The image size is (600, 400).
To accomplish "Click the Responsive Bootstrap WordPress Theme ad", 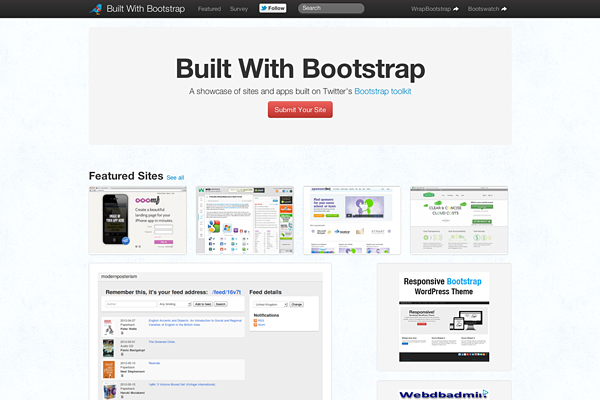I will click(444, 317).
